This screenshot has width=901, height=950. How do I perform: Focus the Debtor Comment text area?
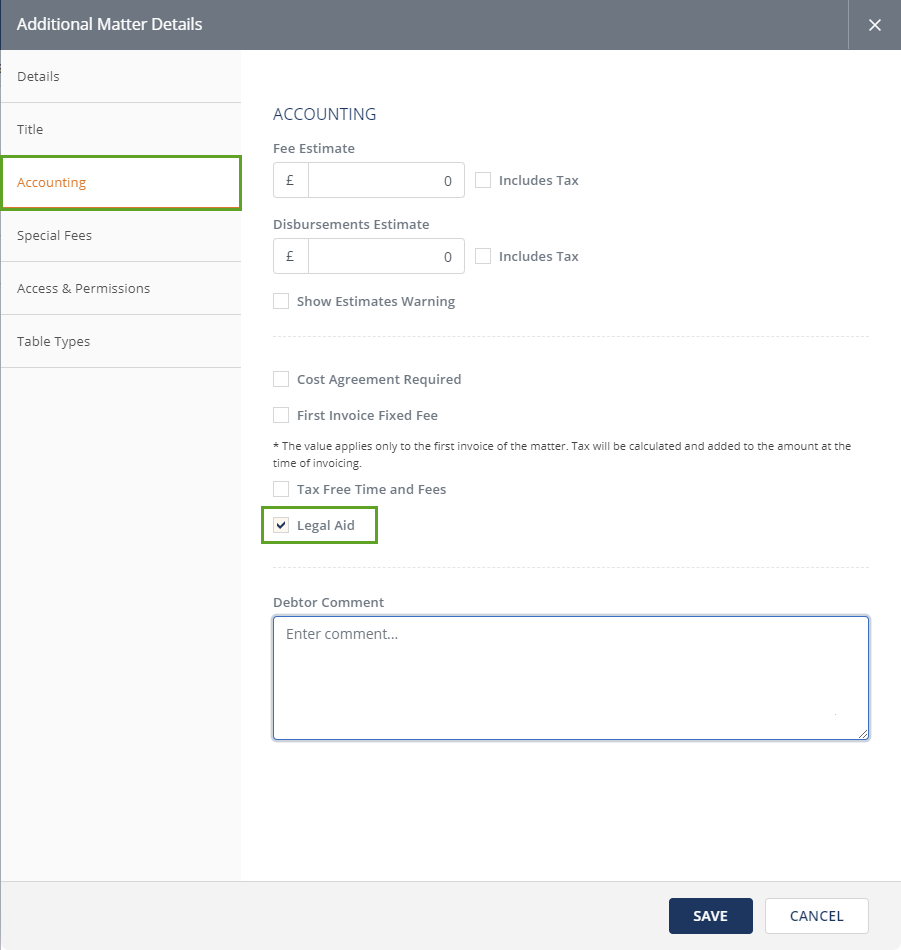pos(570,678)
